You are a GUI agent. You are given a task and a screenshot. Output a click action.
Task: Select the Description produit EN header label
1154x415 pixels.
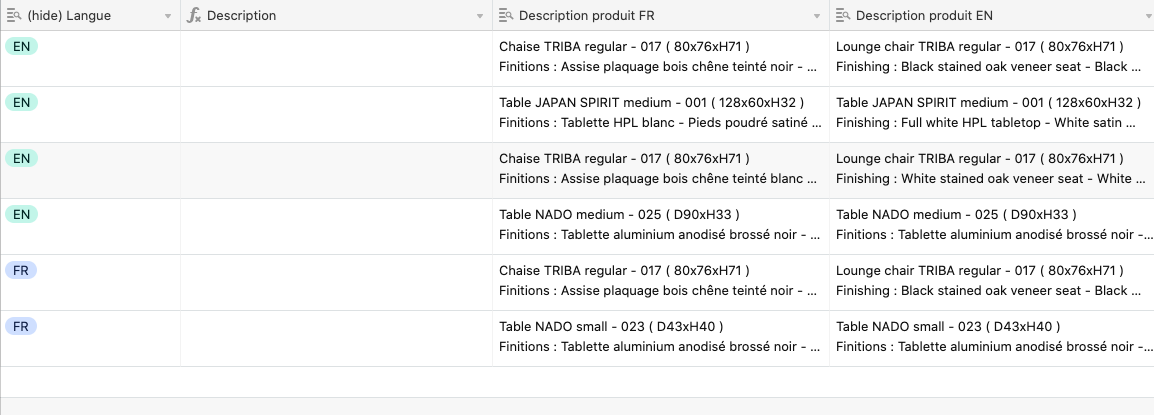click(x=924, y=16)
